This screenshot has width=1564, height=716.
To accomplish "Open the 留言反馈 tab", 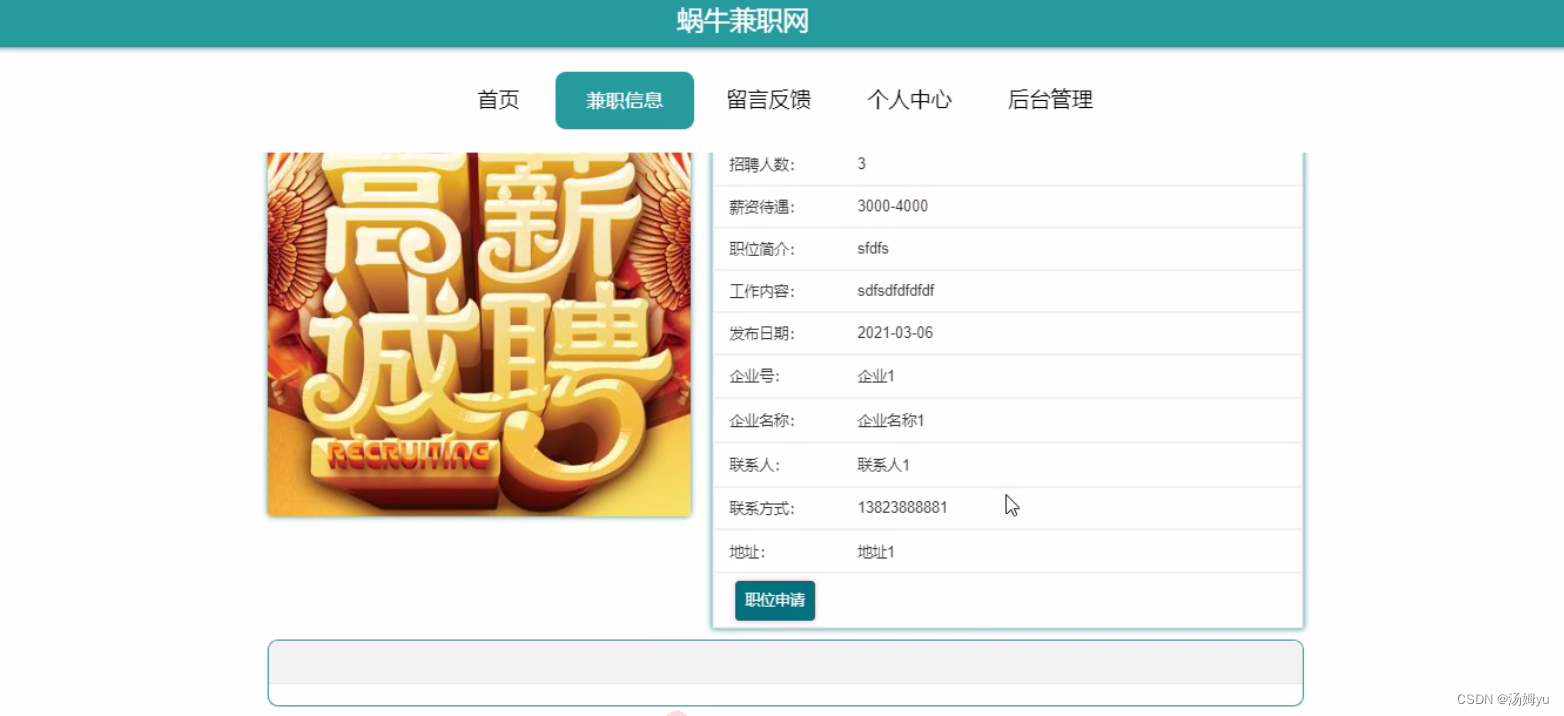I will point(768,99).
